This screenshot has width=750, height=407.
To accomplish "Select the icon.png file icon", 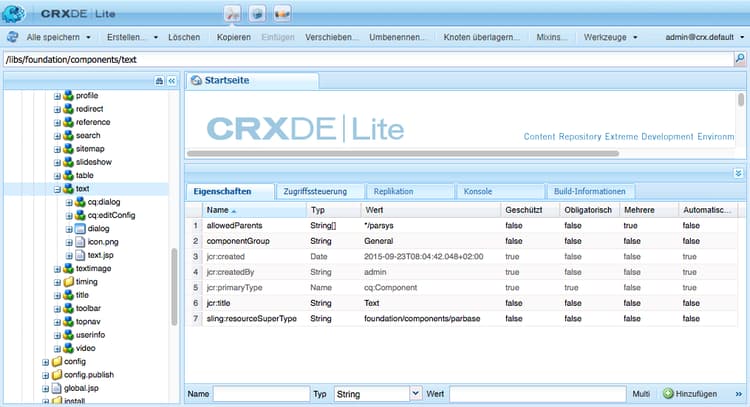I will coord(80,242).
